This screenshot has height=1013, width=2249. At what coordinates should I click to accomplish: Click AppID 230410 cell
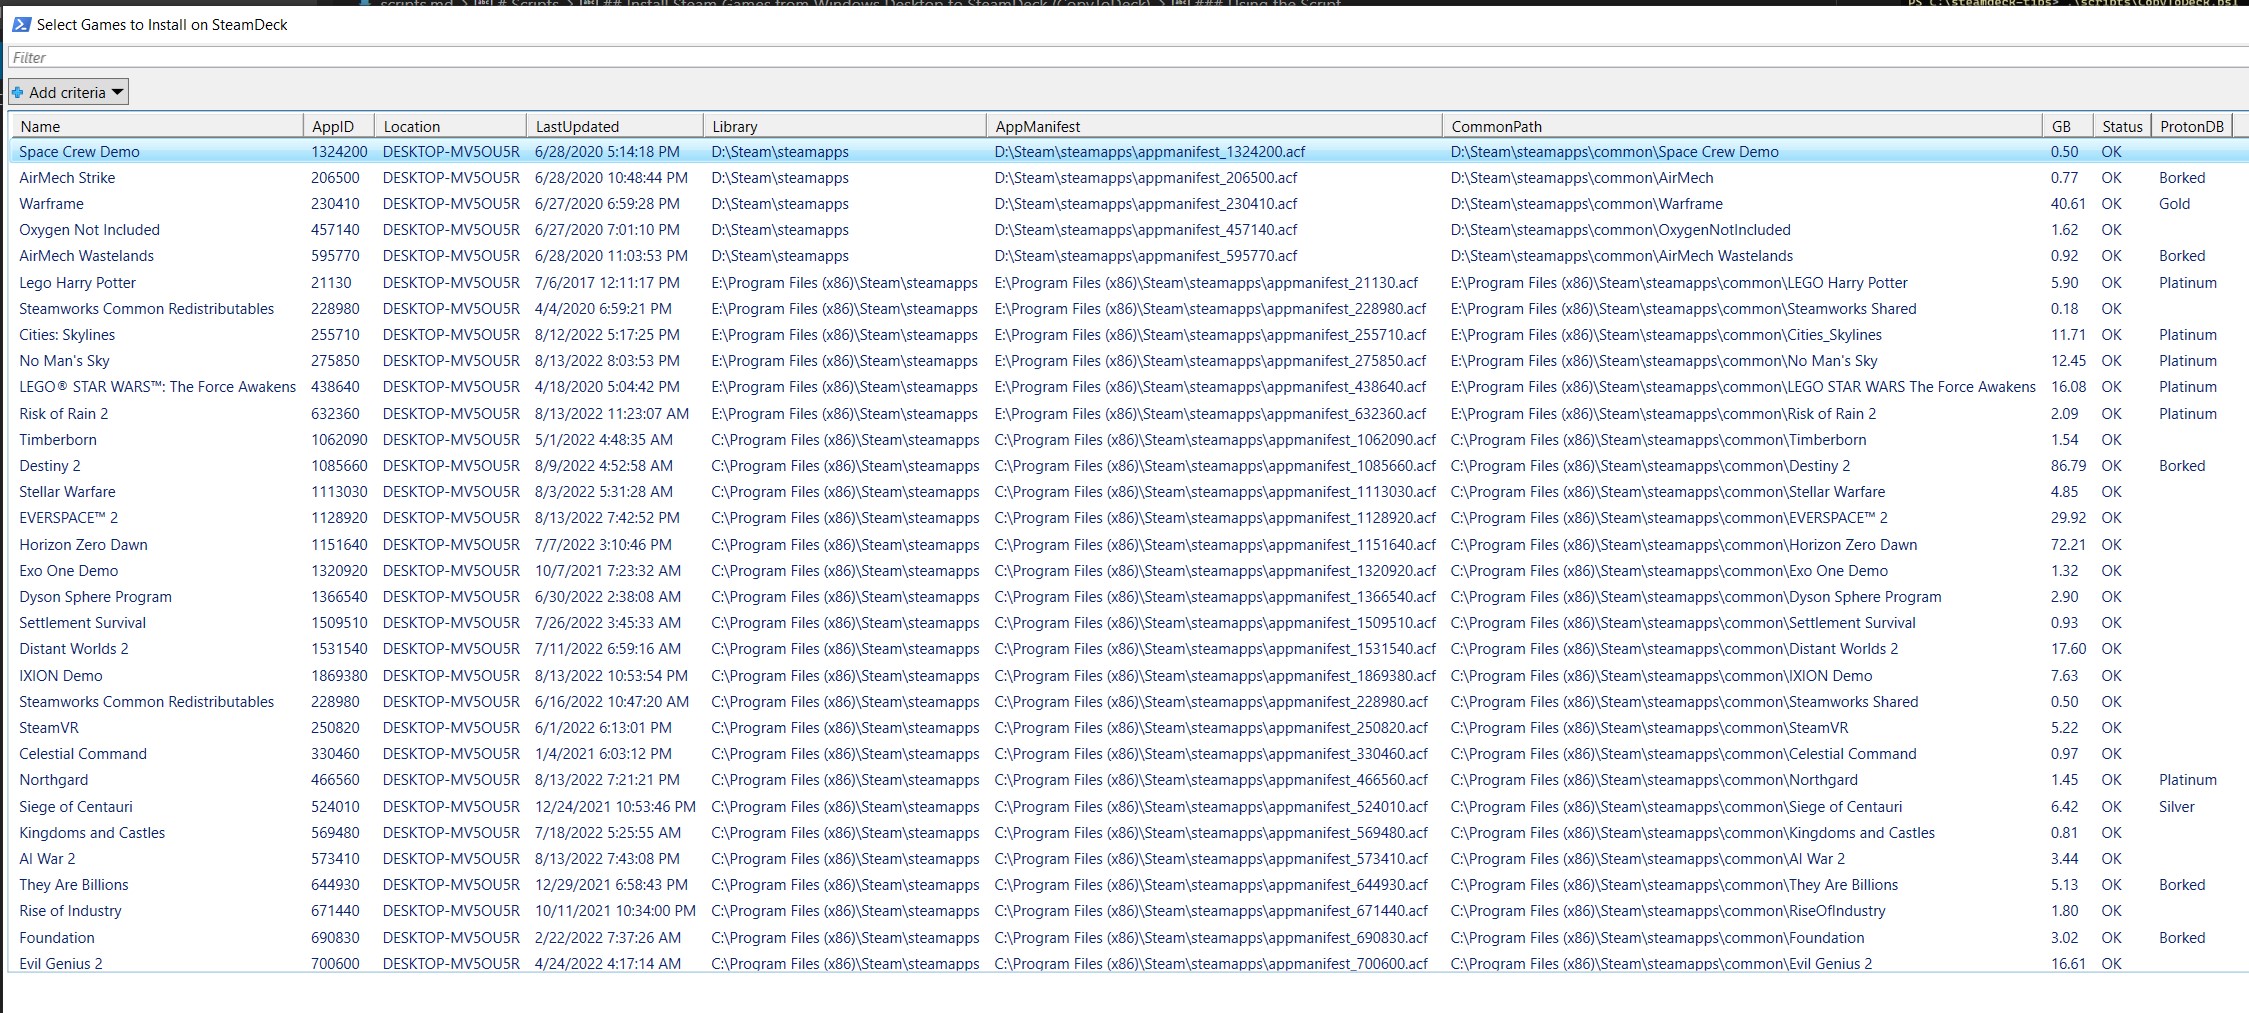(x=335, y=204)
